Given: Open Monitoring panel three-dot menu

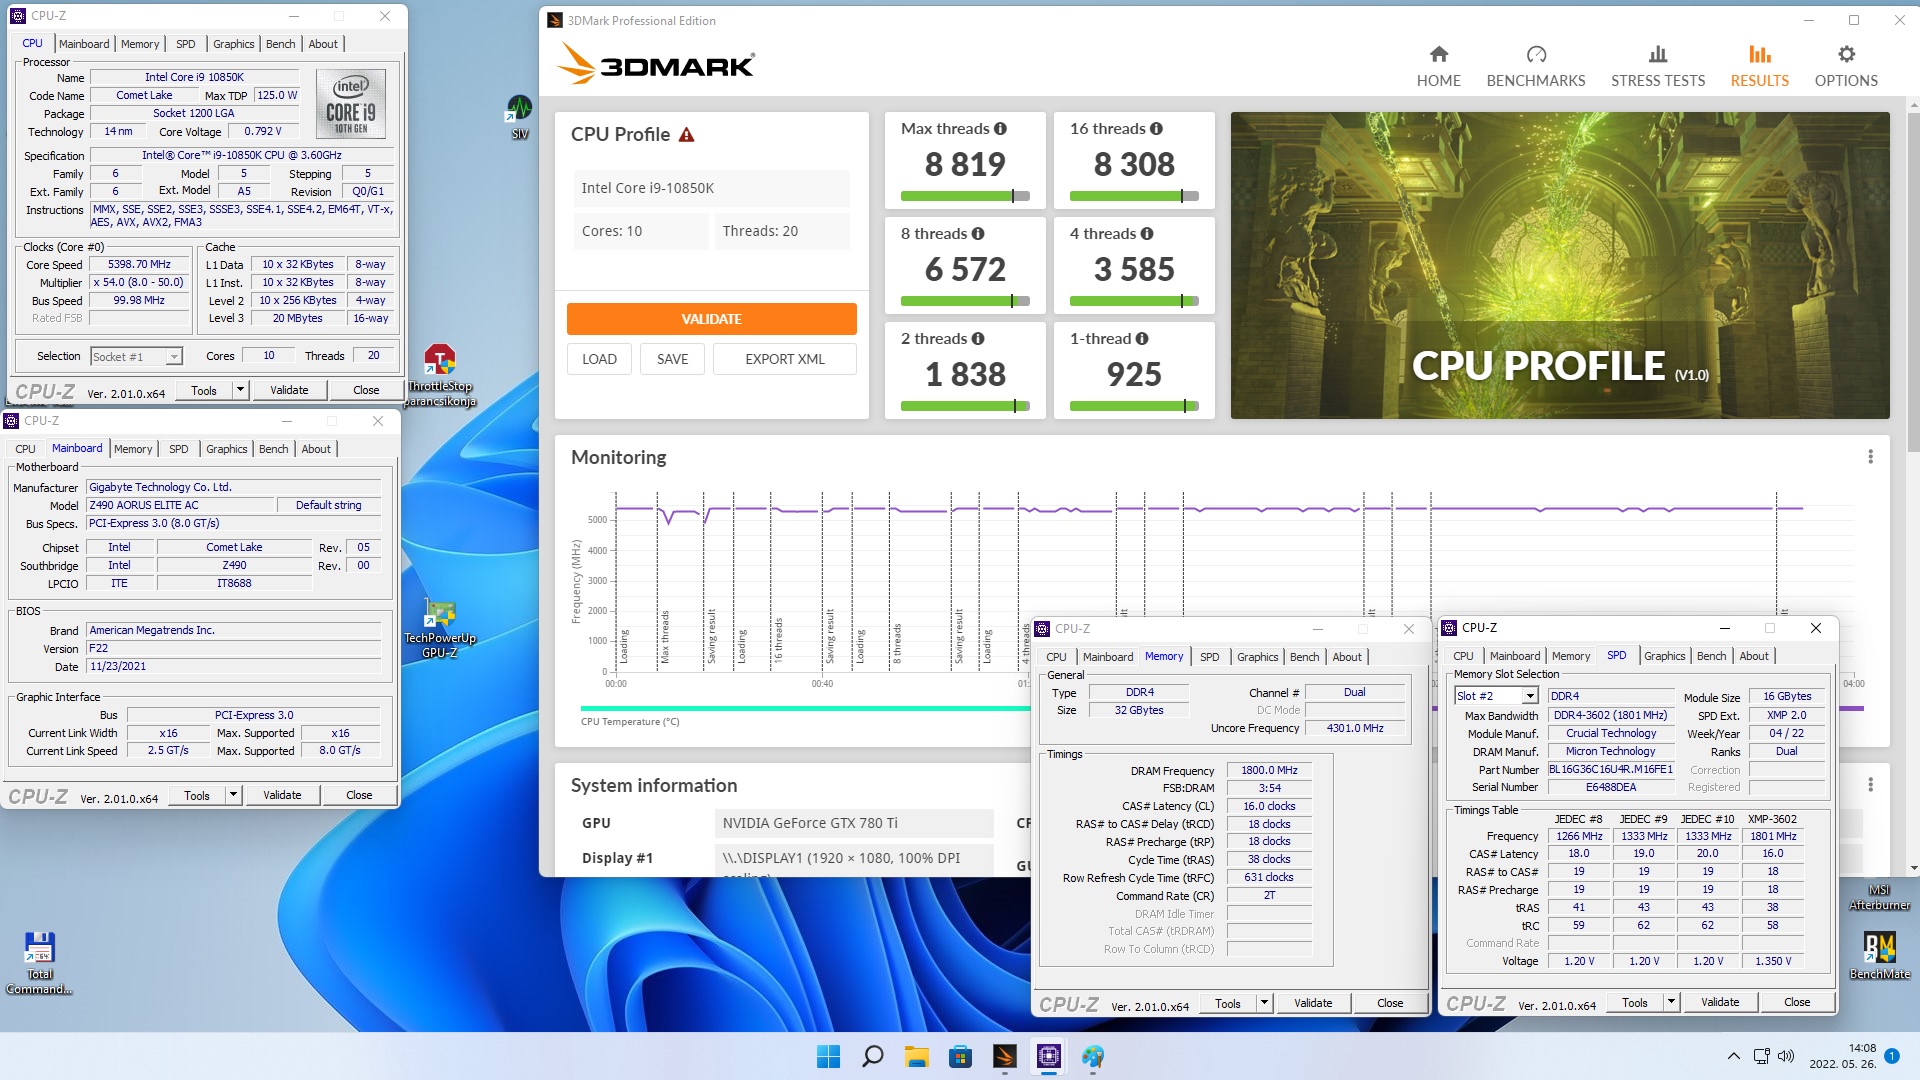Looking at the screenshot, I should point(1870,457).
